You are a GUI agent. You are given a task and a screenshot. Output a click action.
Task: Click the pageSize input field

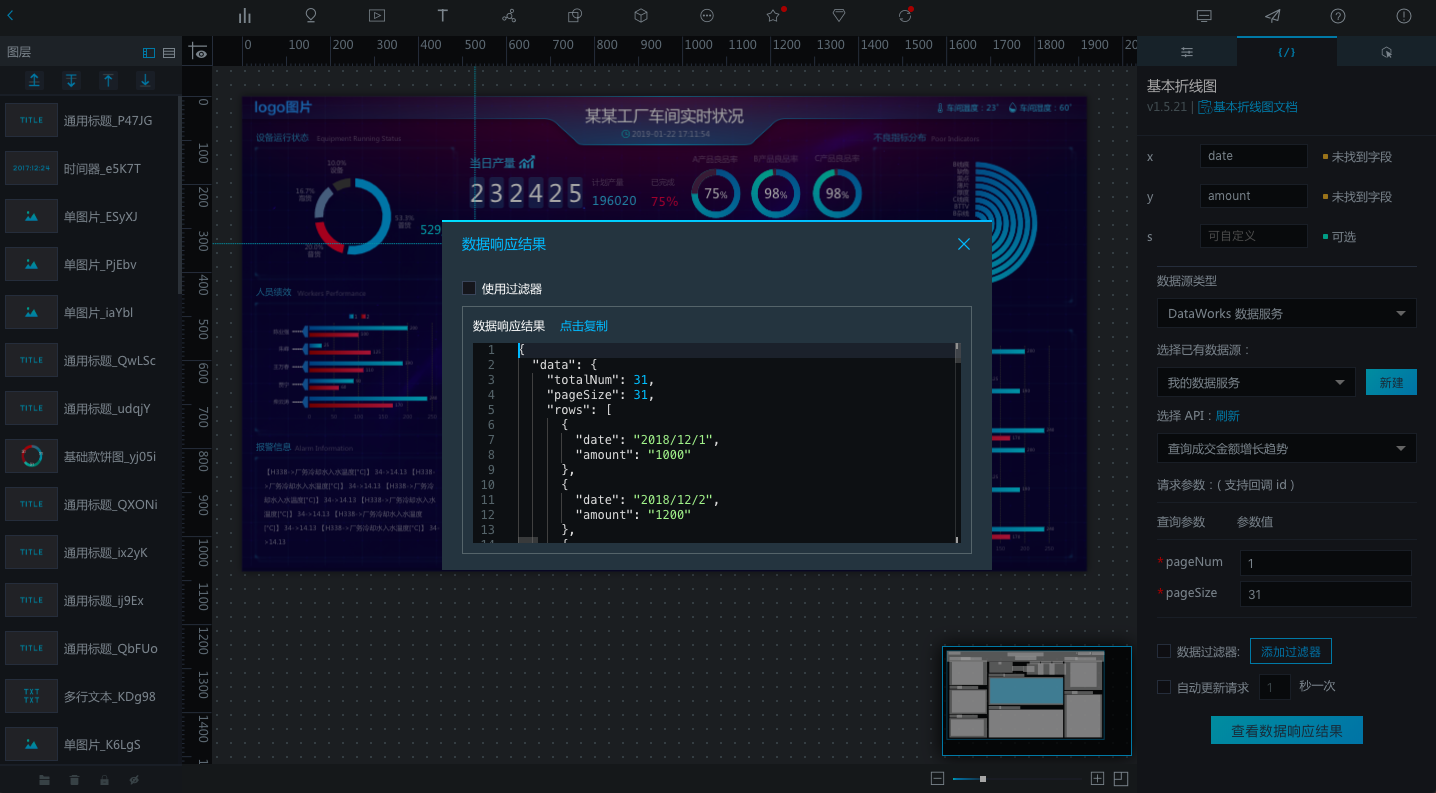pyautogui.click(x=1325, y=594)
